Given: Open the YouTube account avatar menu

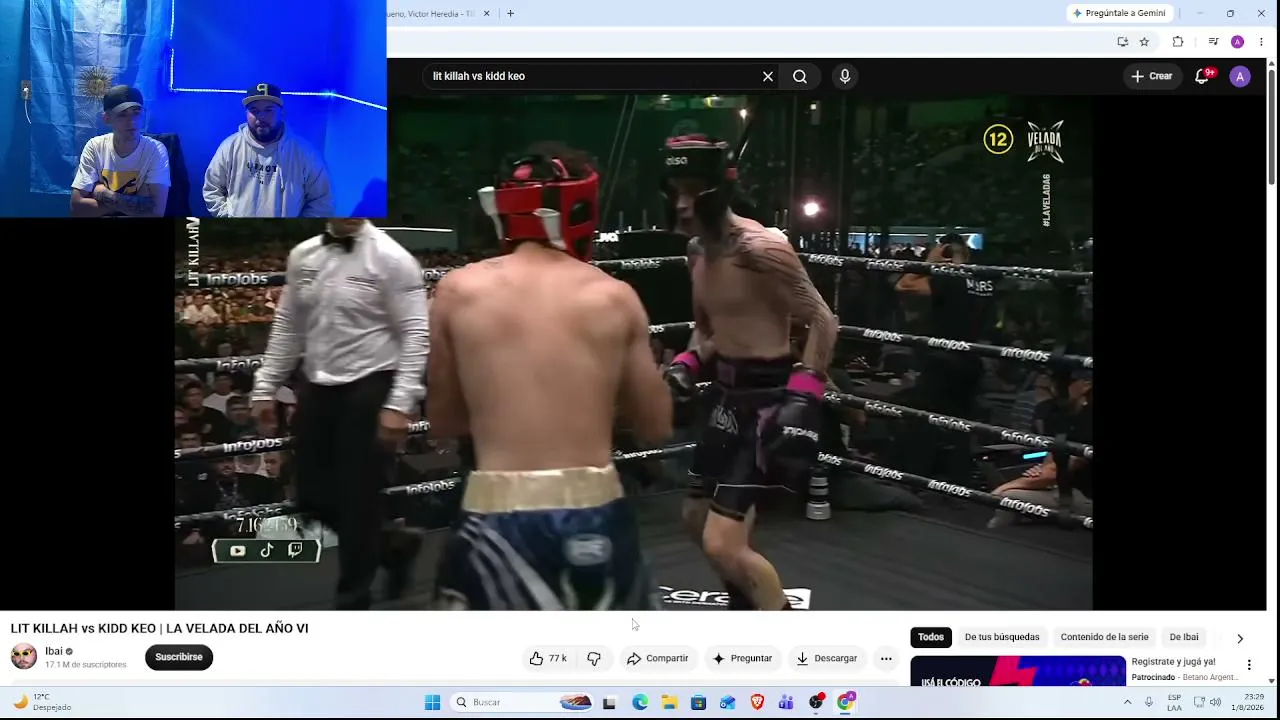Looking at the screenshot, I should click(1240, 76).
